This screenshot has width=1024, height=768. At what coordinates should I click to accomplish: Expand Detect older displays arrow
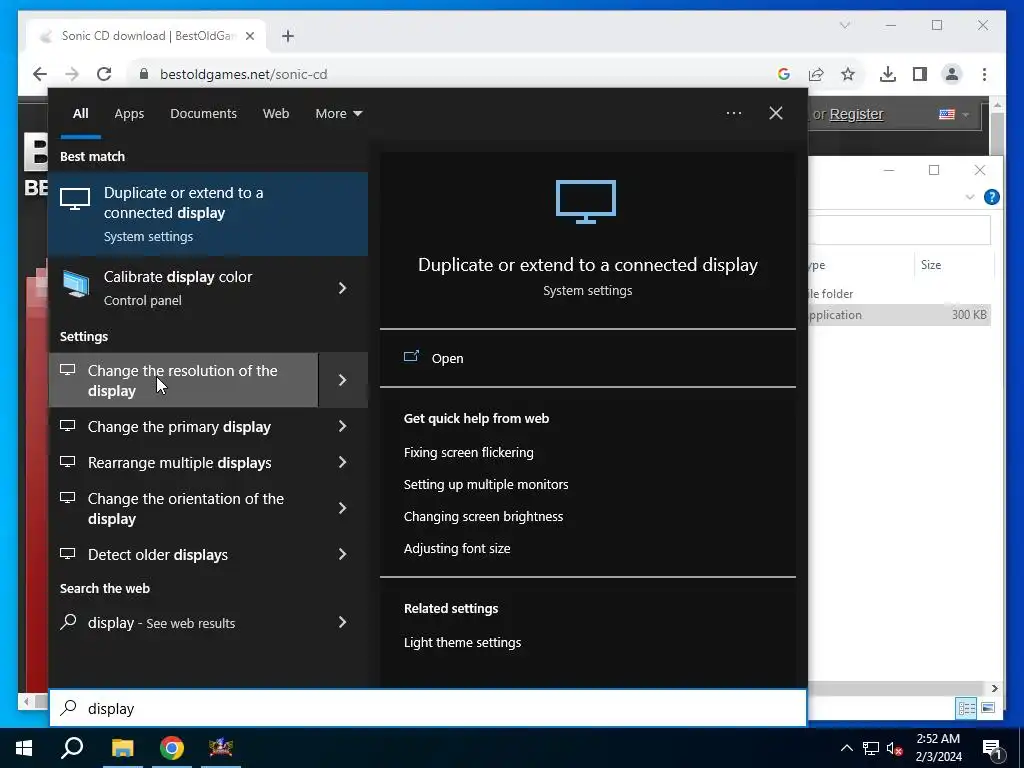pos(342,554)
